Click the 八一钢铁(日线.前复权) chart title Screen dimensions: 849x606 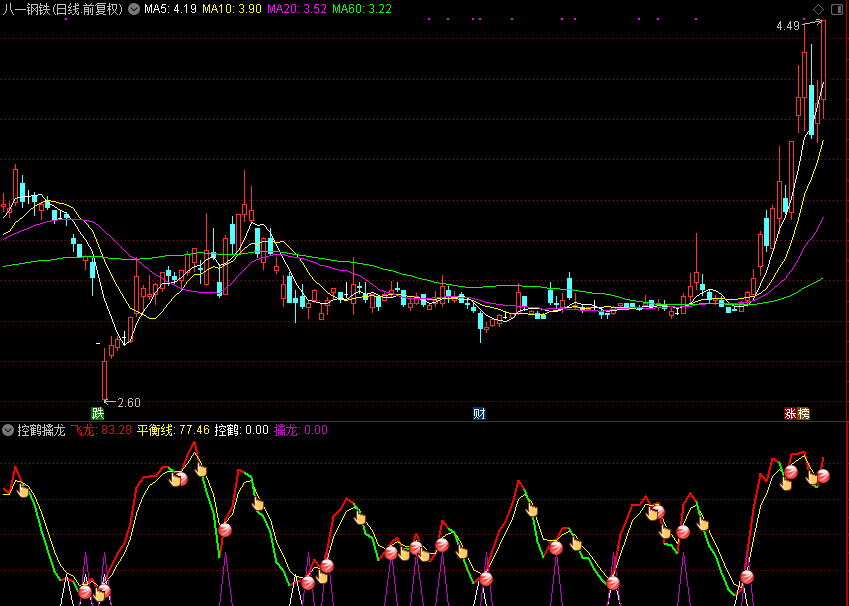click(x=63, y=9)
